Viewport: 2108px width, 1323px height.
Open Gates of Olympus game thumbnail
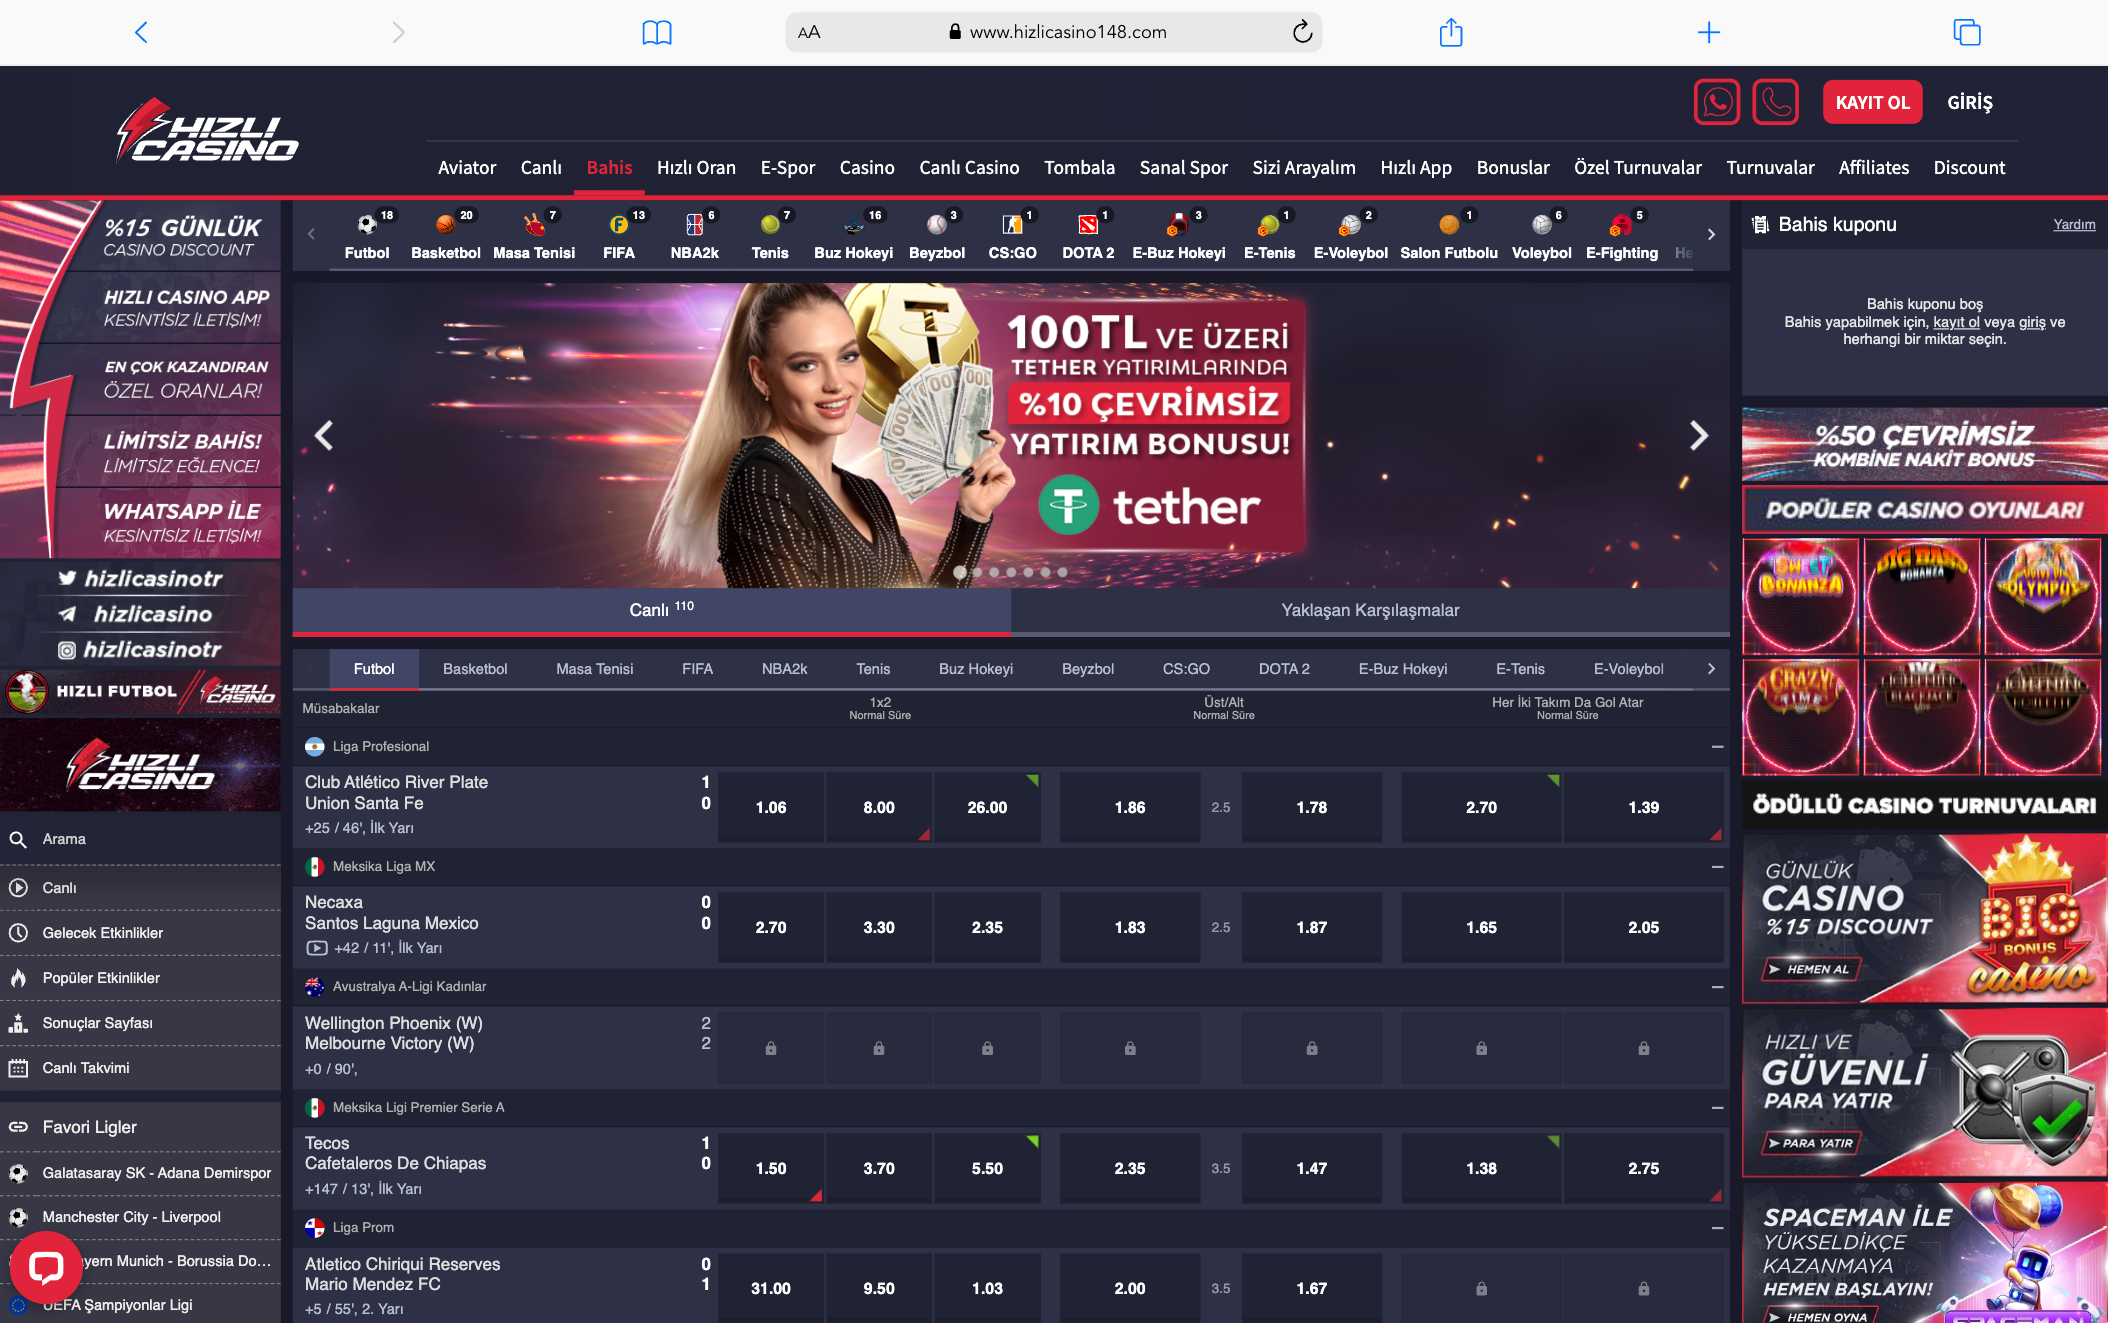pyautogui.click(x=2042, y=596)
